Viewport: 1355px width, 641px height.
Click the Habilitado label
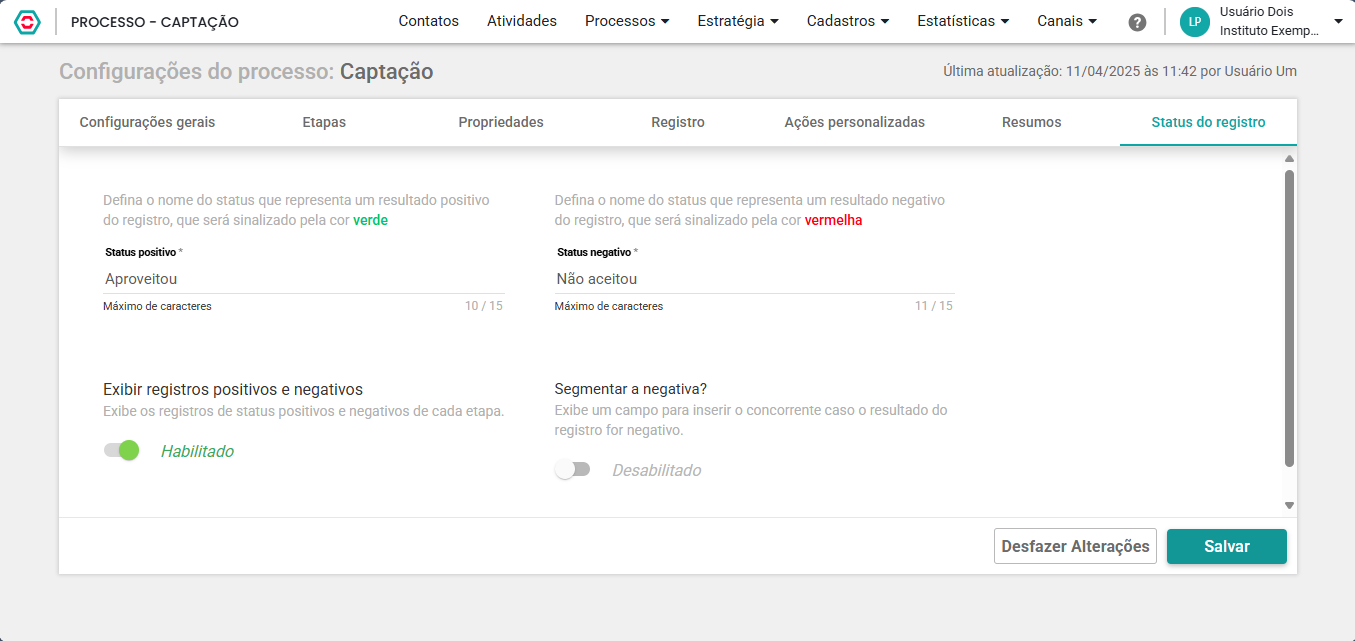[x=197, y=451]
